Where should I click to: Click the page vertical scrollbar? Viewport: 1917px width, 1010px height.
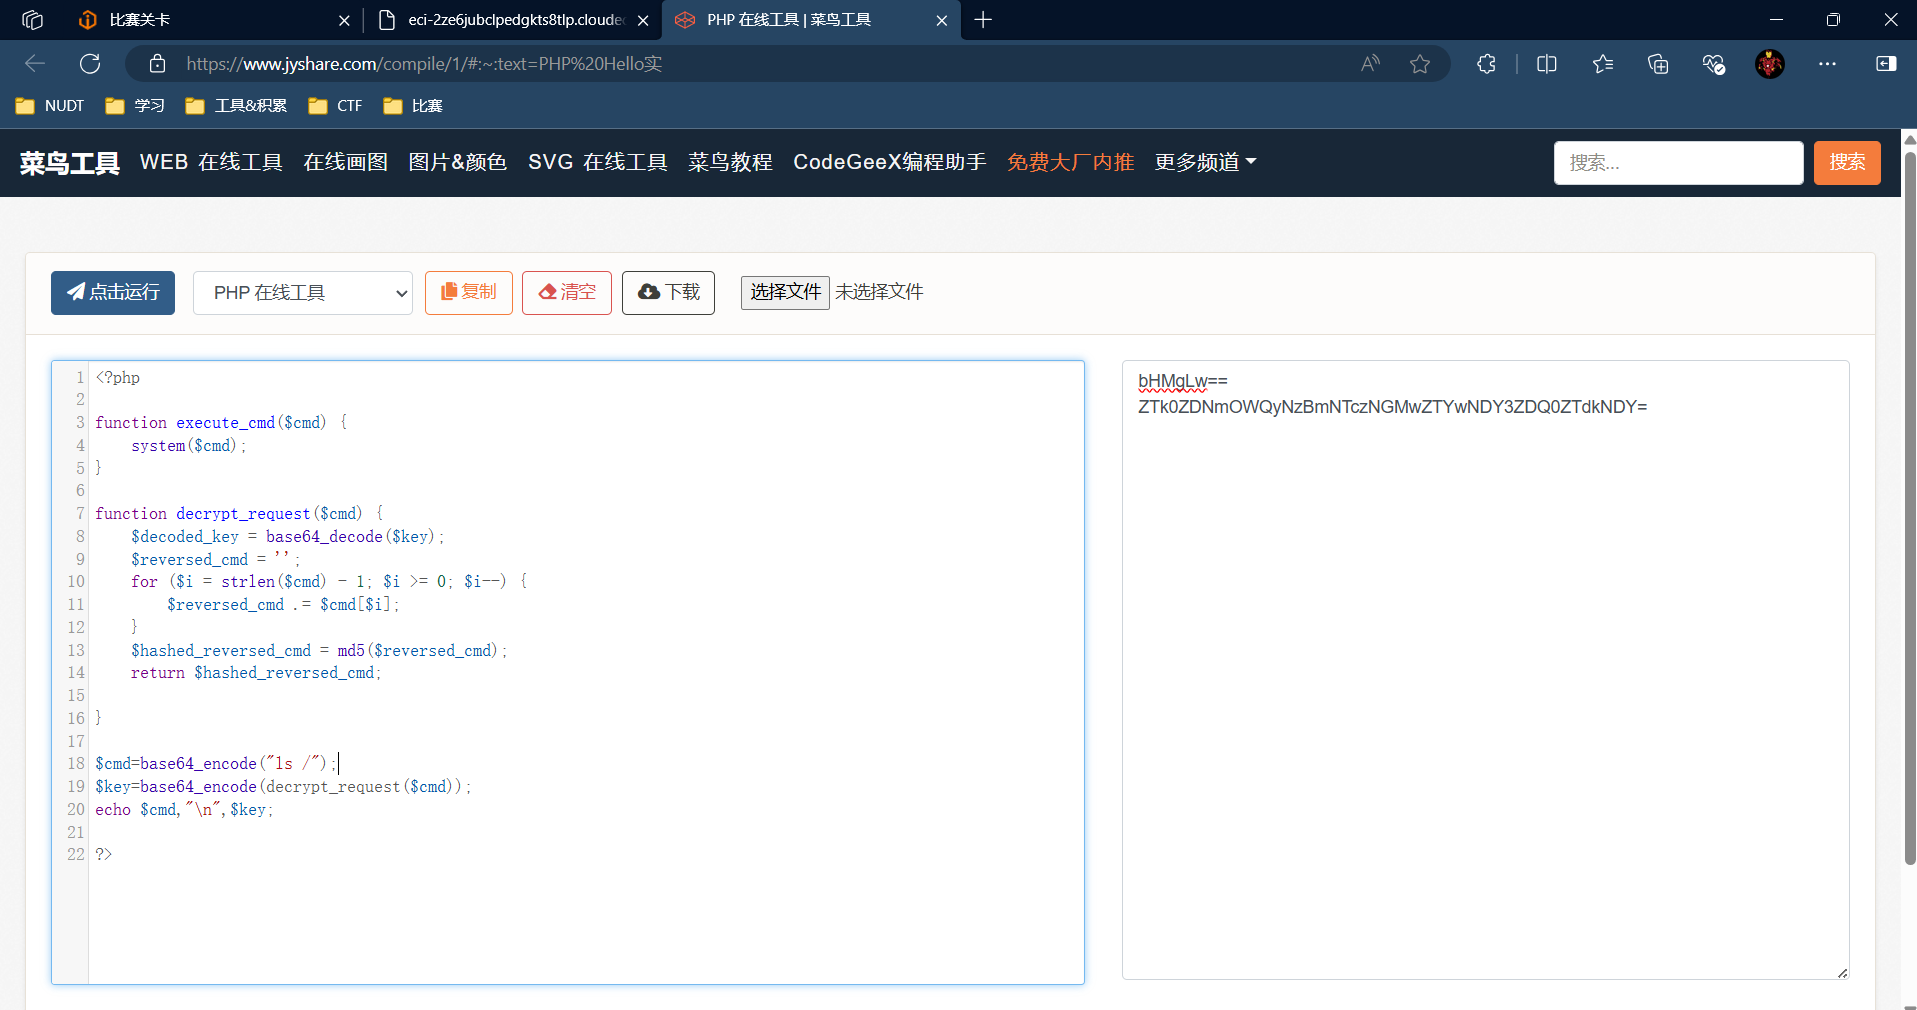pos(1909,500)
